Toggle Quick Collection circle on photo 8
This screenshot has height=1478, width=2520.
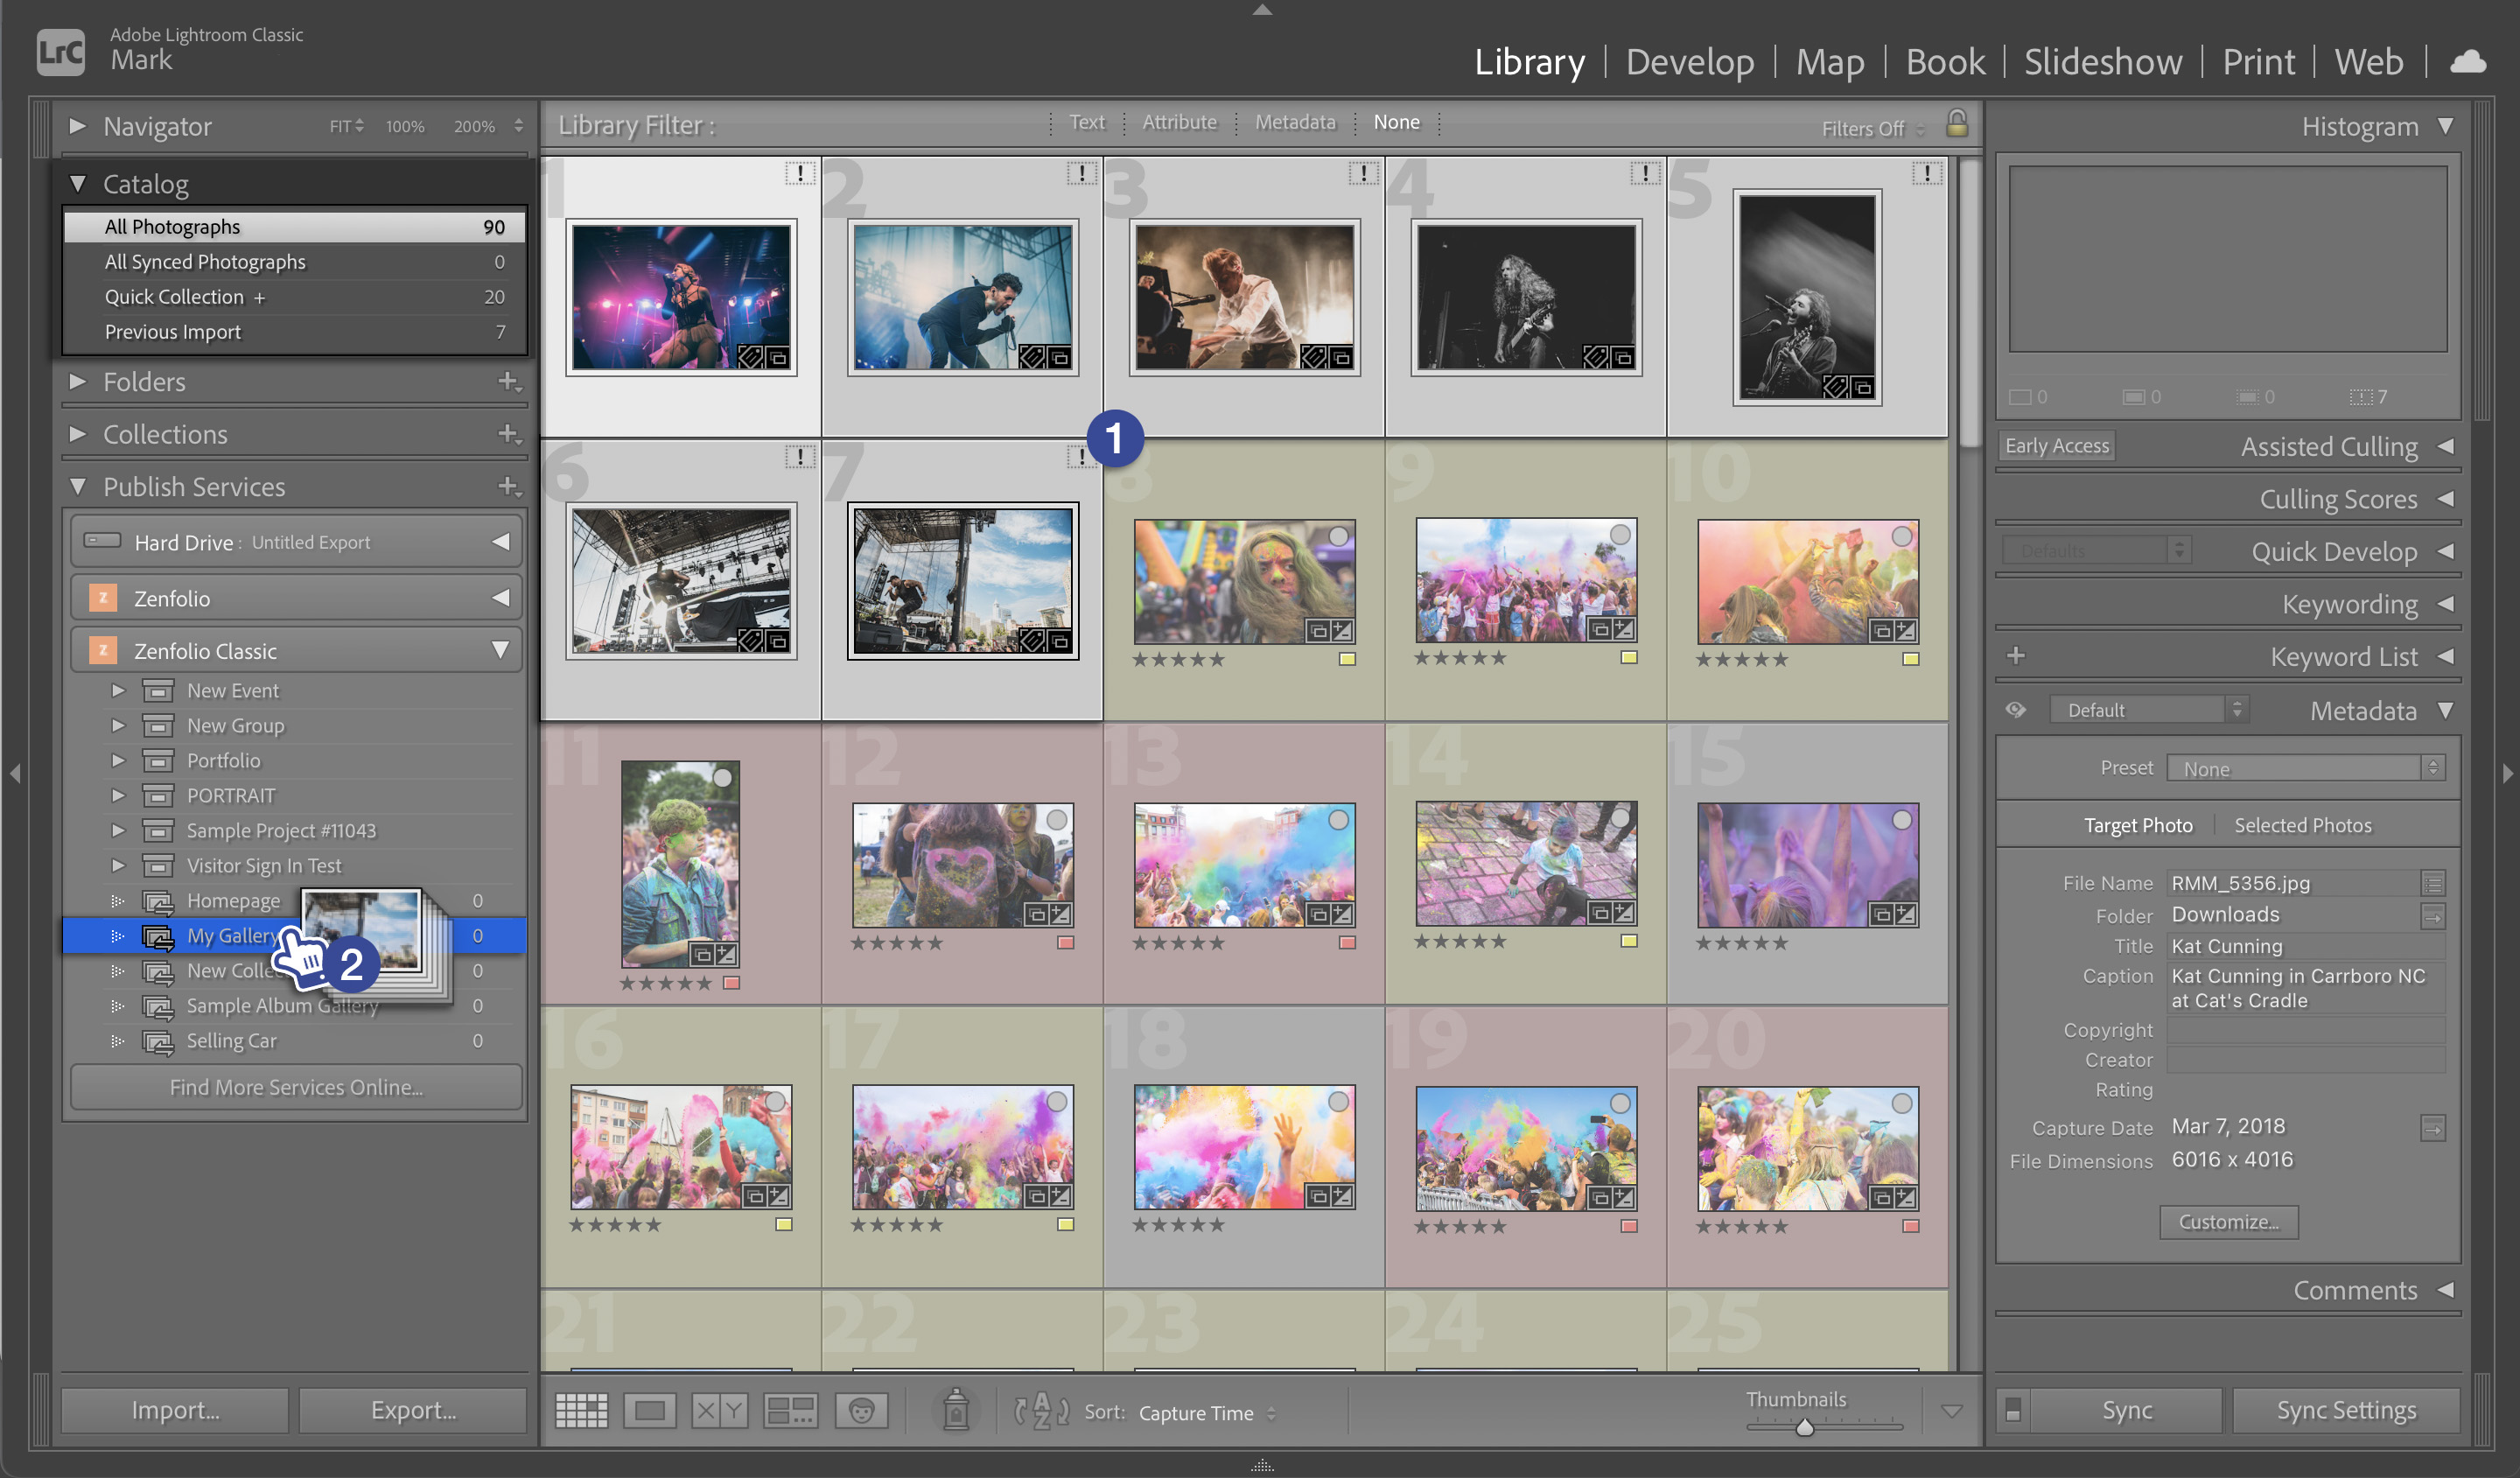pyautogui.click(x=1338, y=537)
